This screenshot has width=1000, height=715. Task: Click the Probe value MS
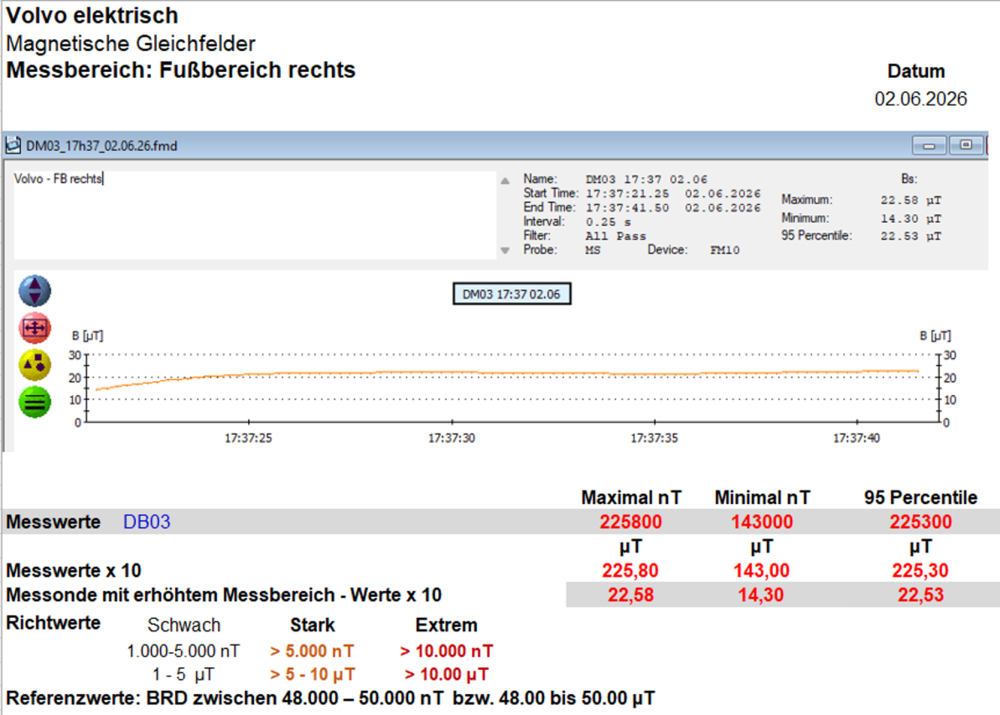click(592, 250)
